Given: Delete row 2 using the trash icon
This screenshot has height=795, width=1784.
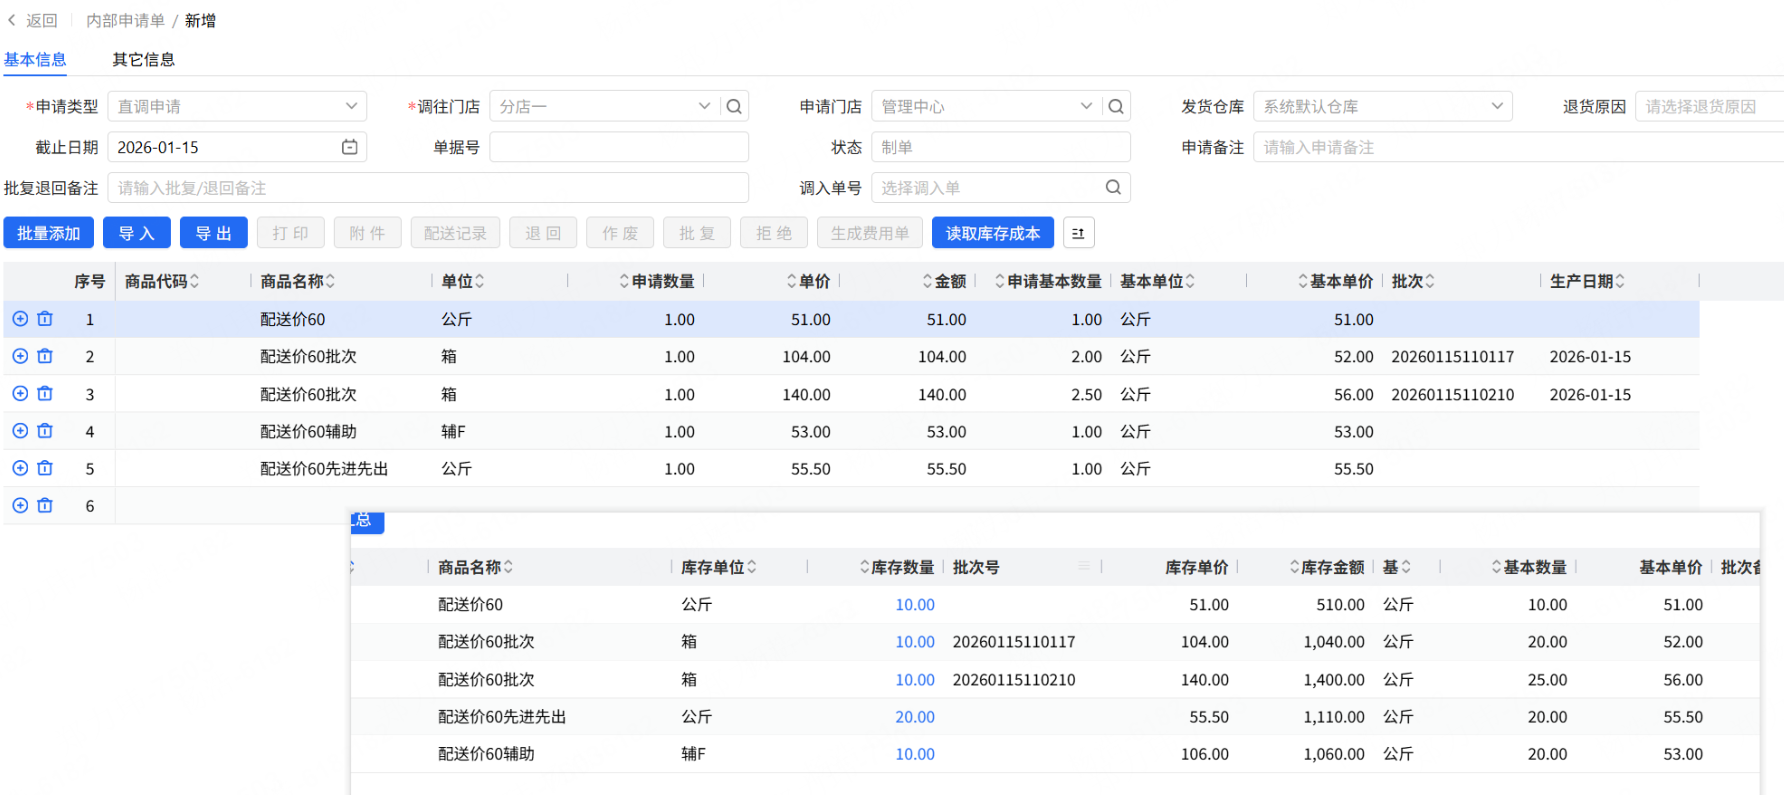Looking at the screenshot, I should [x=45, y=356].
